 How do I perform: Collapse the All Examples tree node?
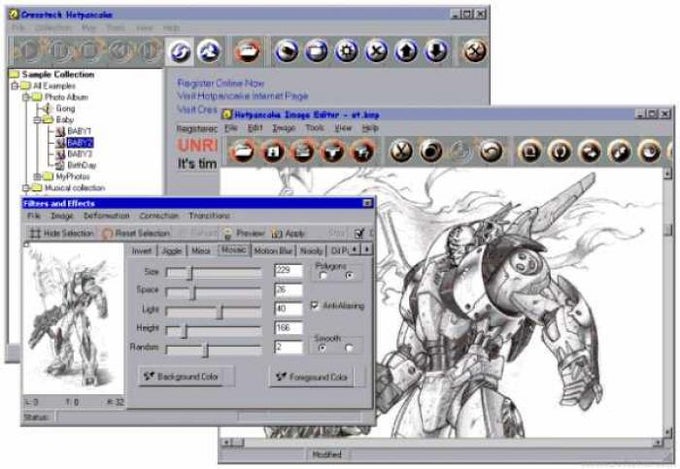click(15, 86)
